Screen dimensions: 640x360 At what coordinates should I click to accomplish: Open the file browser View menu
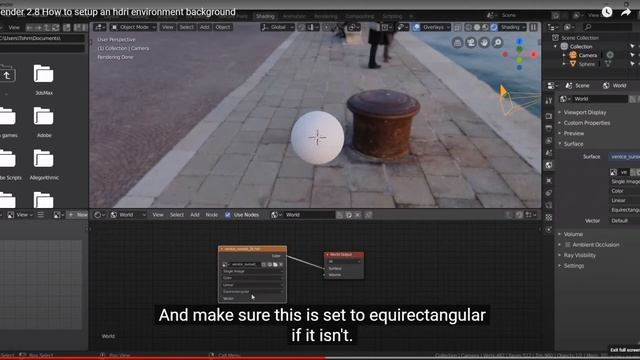(x=14, y=27)
